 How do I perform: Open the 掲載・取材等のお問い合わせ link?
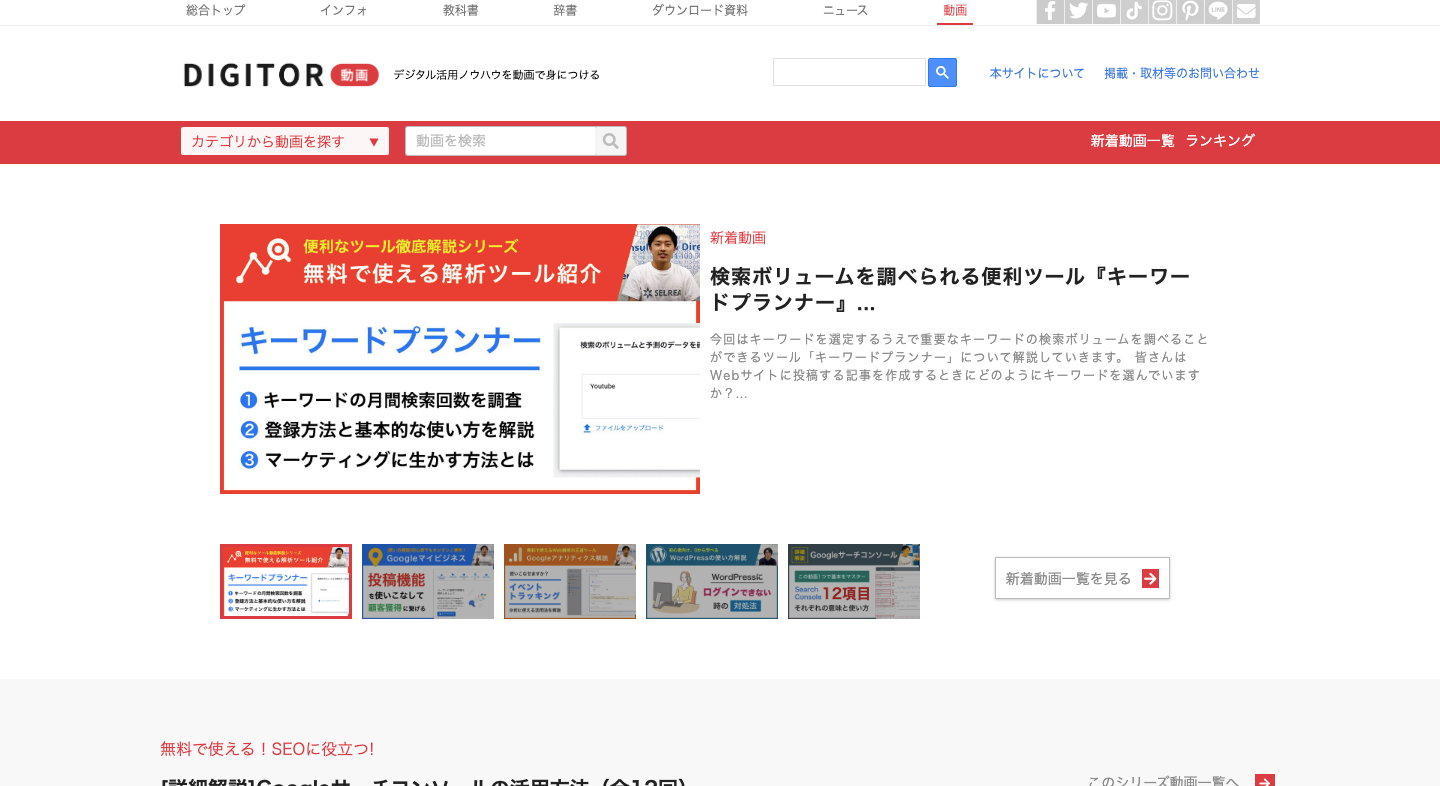click(1182, 73)
